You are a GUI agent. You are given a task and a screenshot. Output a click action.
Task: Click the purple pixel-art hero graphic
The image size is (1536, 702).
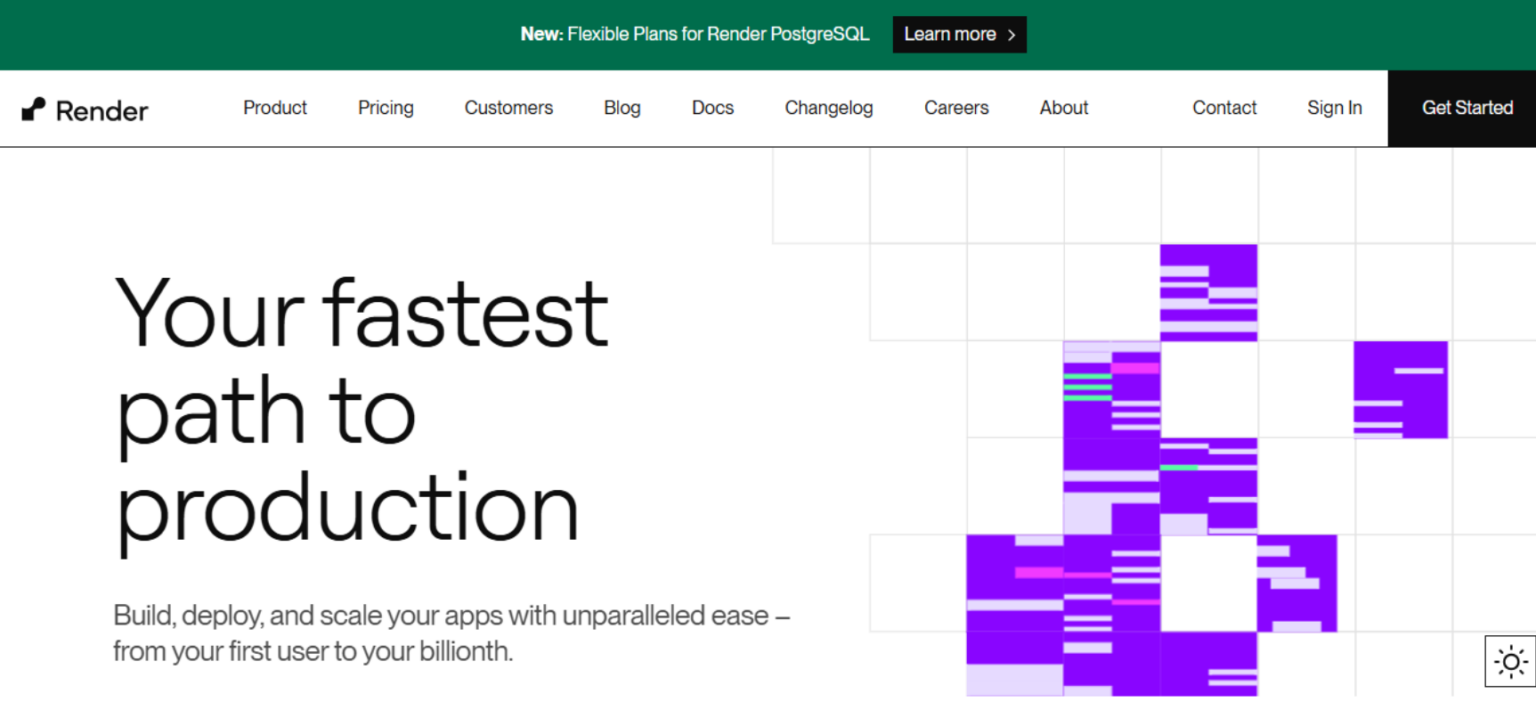[1150, 470]
